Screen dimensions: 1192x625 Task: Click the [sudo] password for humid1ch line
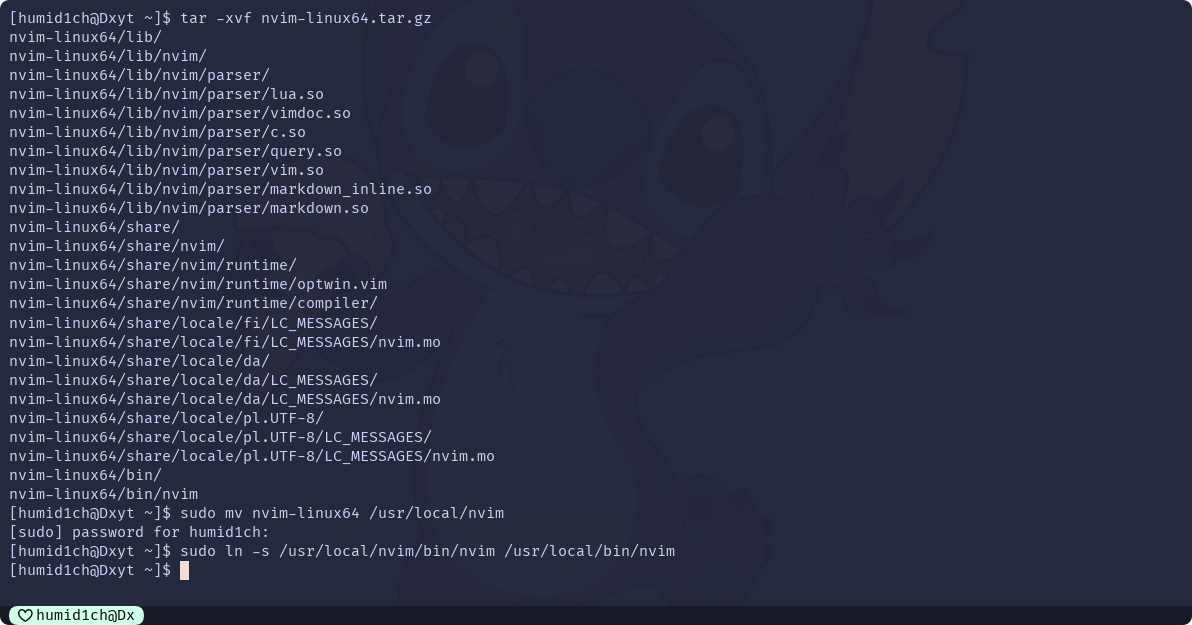(139, 532)
